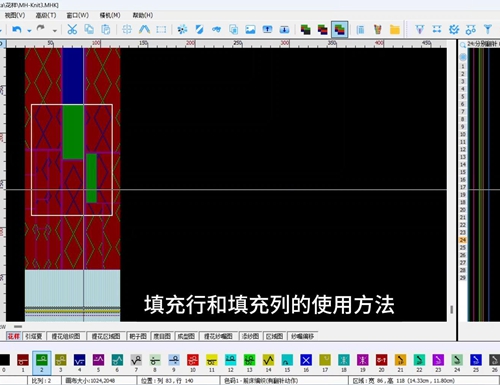Click the magnifier icon above row numbers
Image resolution: width=500 pixels, height=385 pixels.
463,45
